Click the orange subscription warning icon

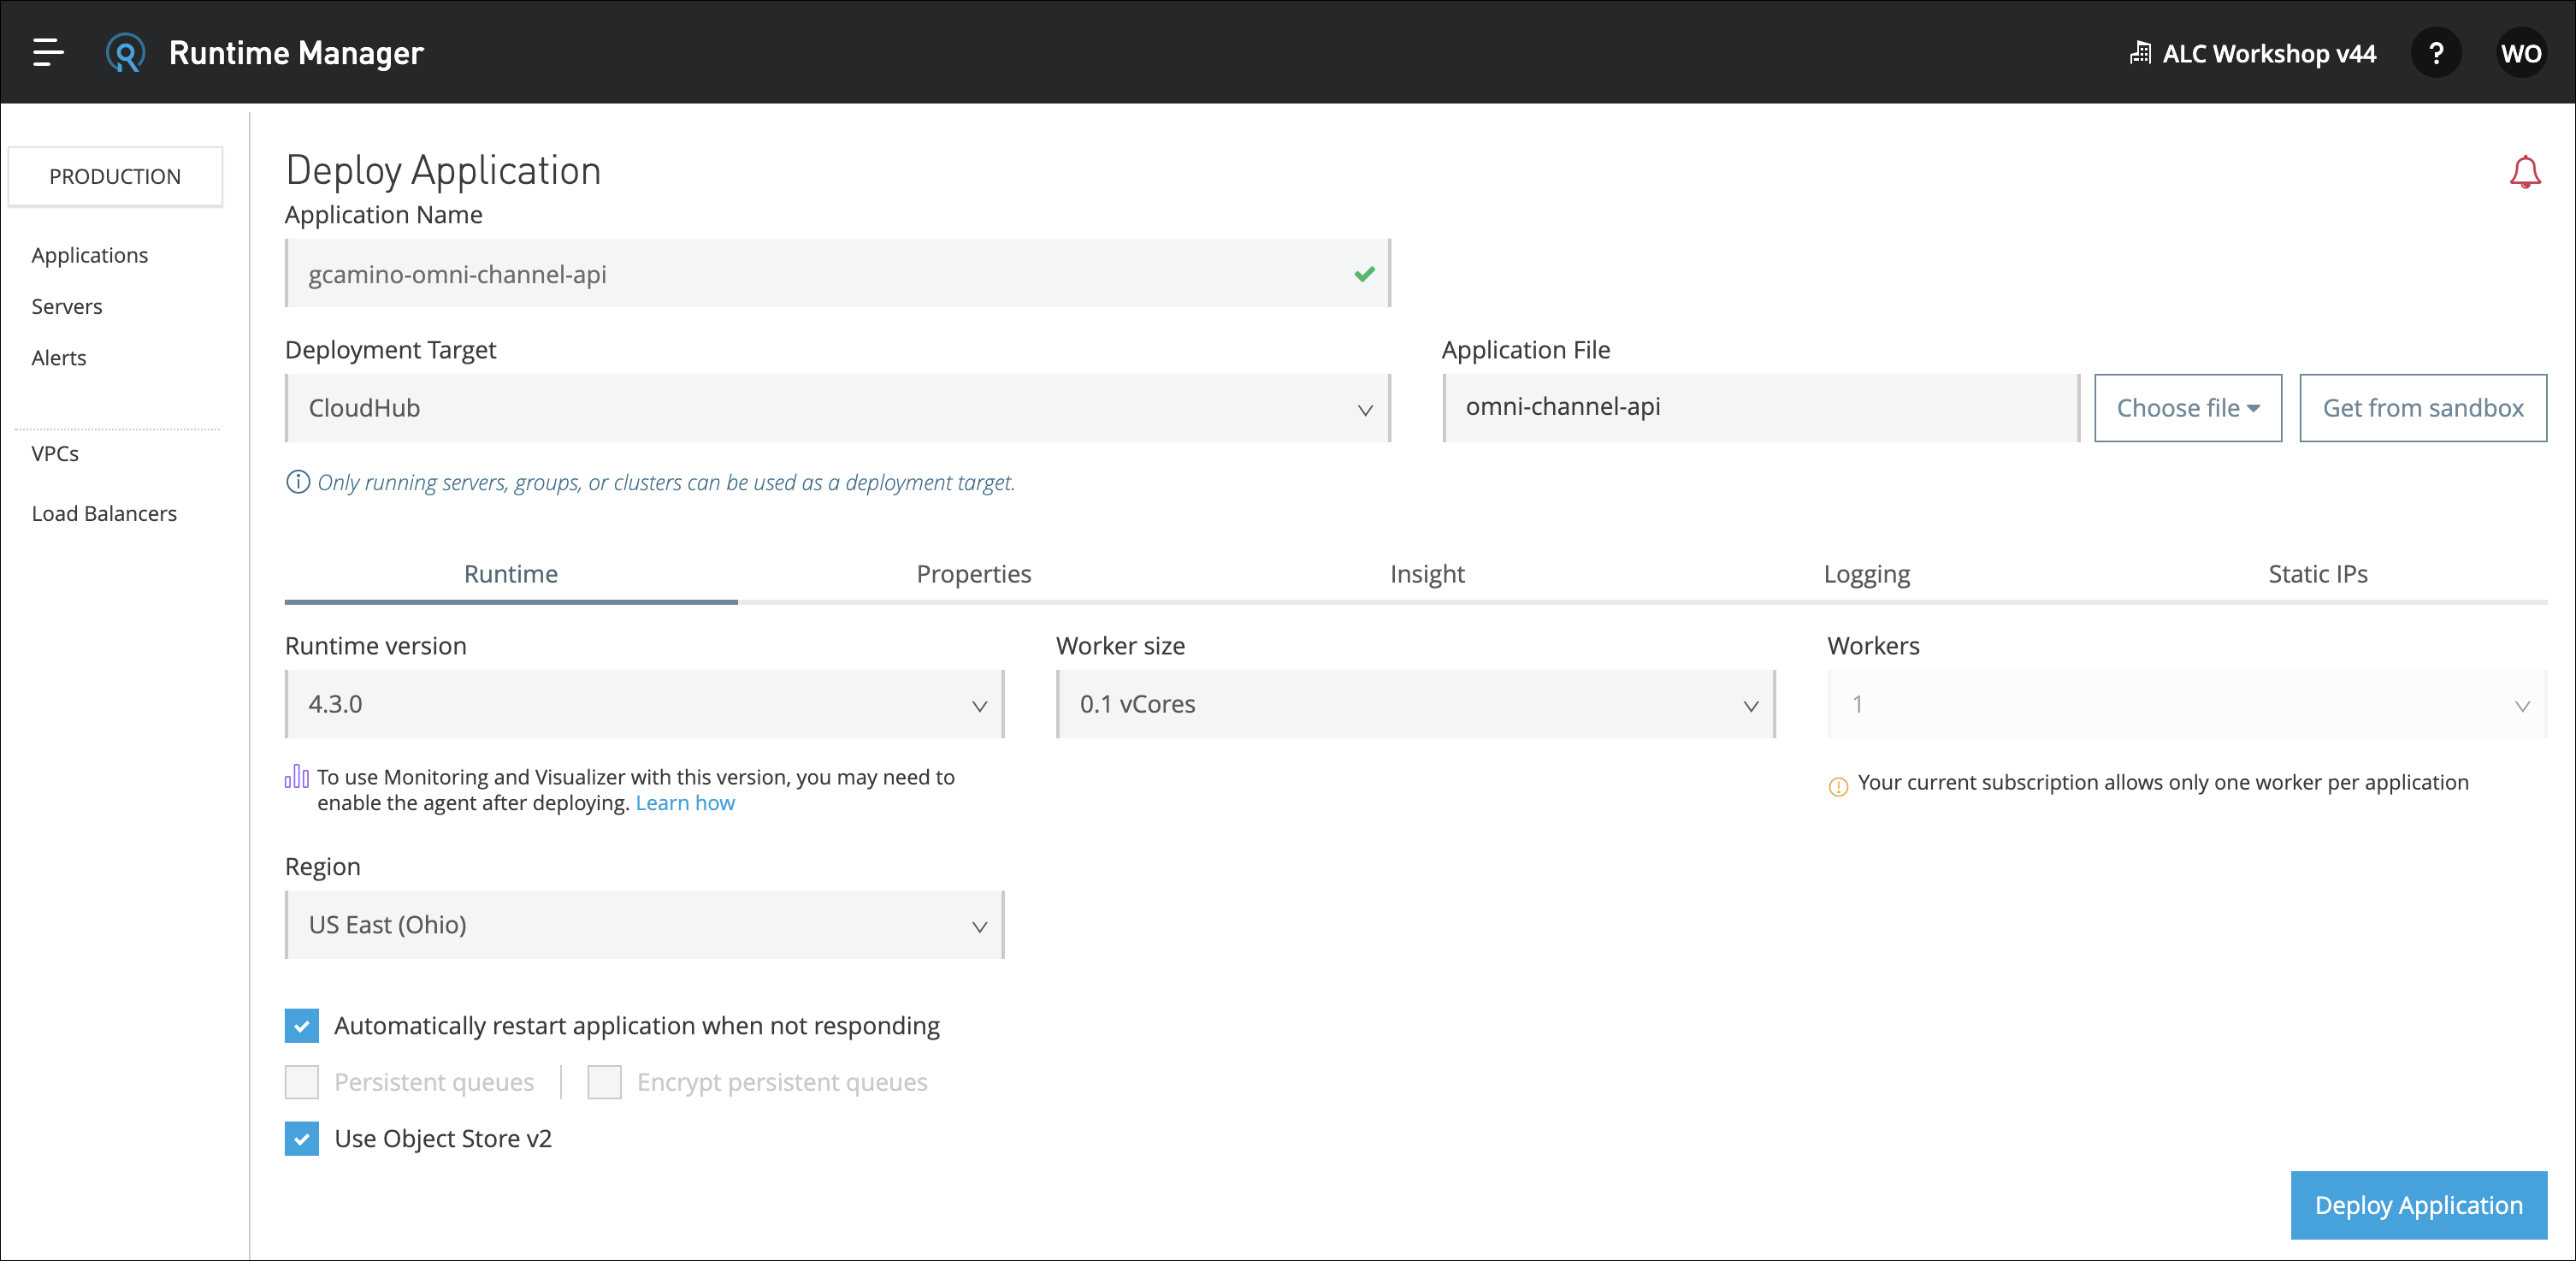pyautogui.click(x=1838, y=786)
